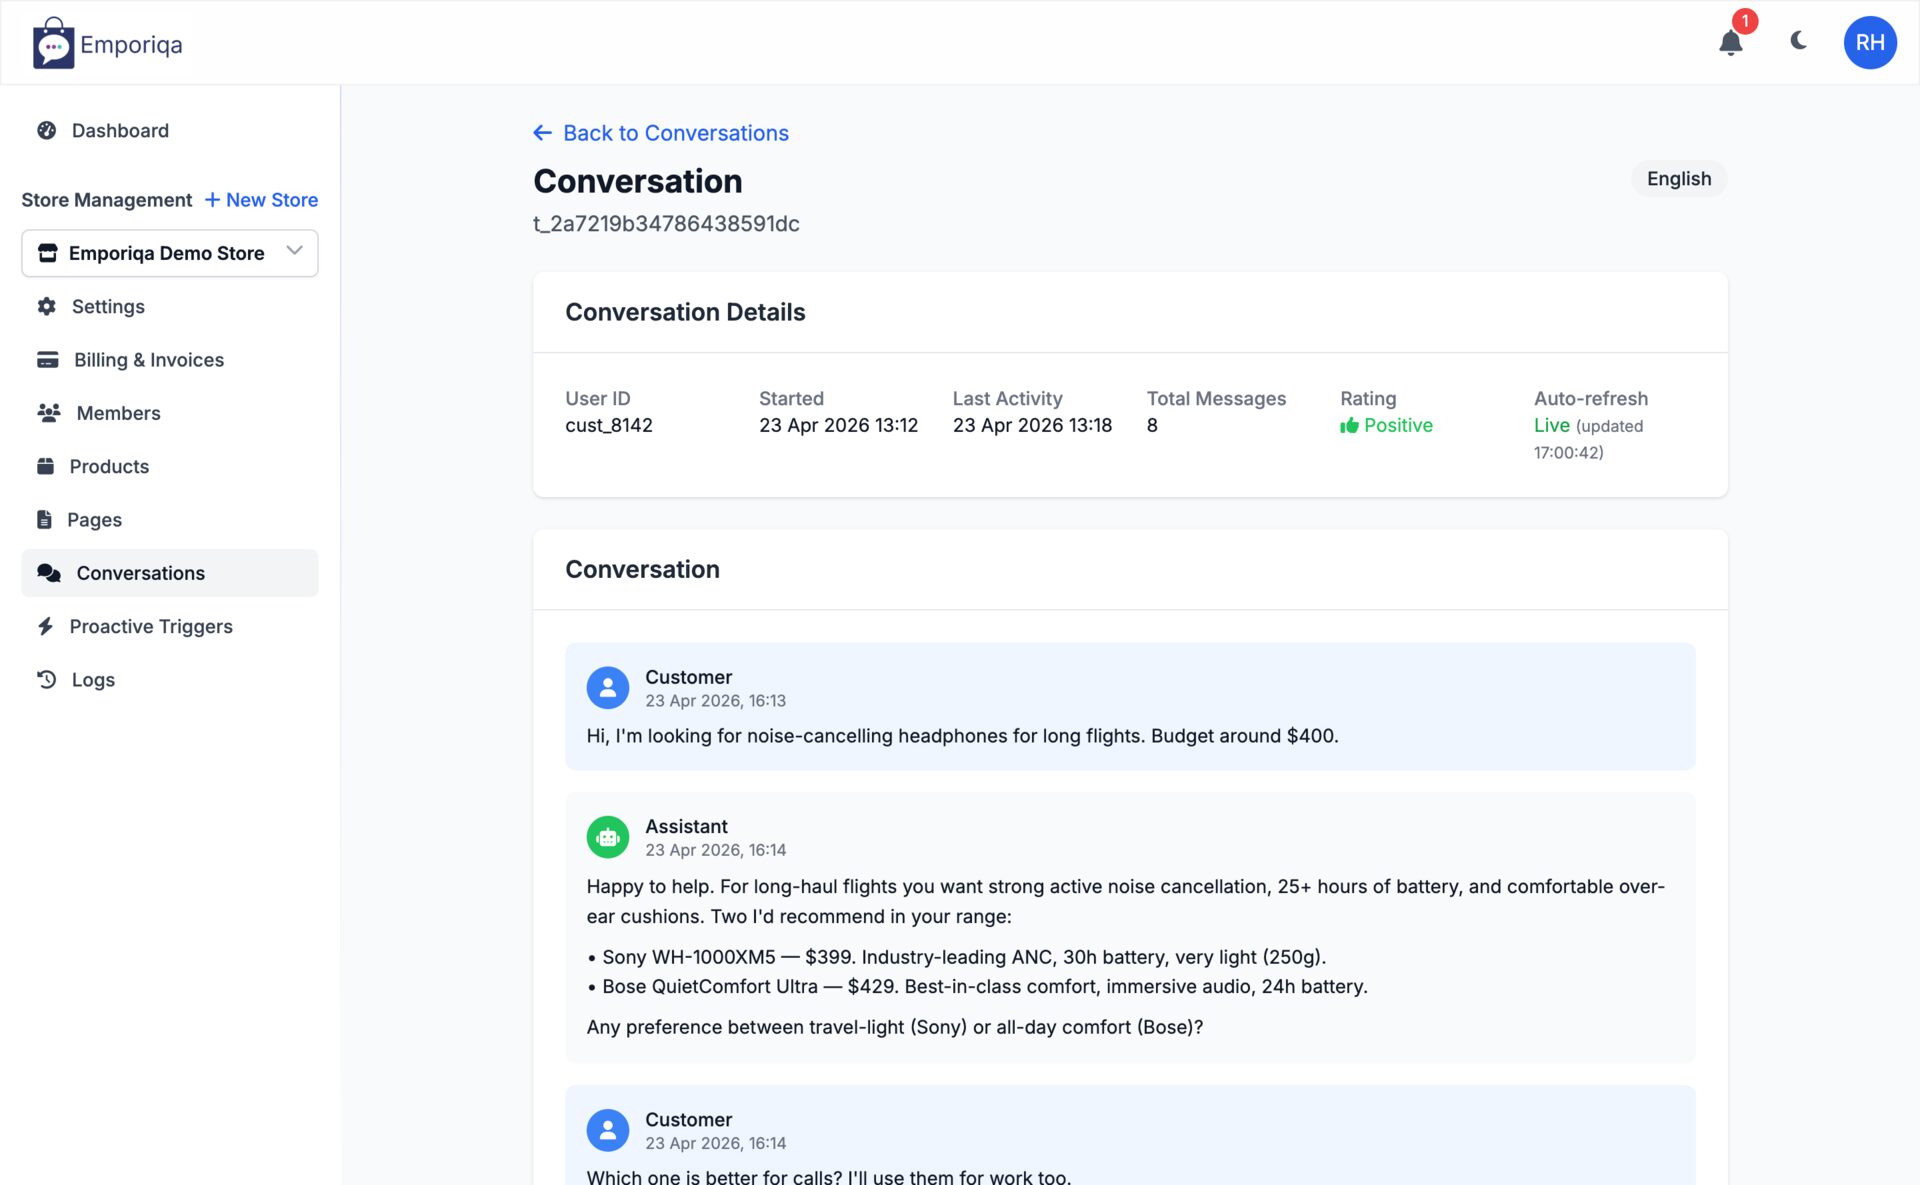The image size is (1920, 1185).
Task: Toggle dark mode with the moon icon
Action: point(1799,42)
